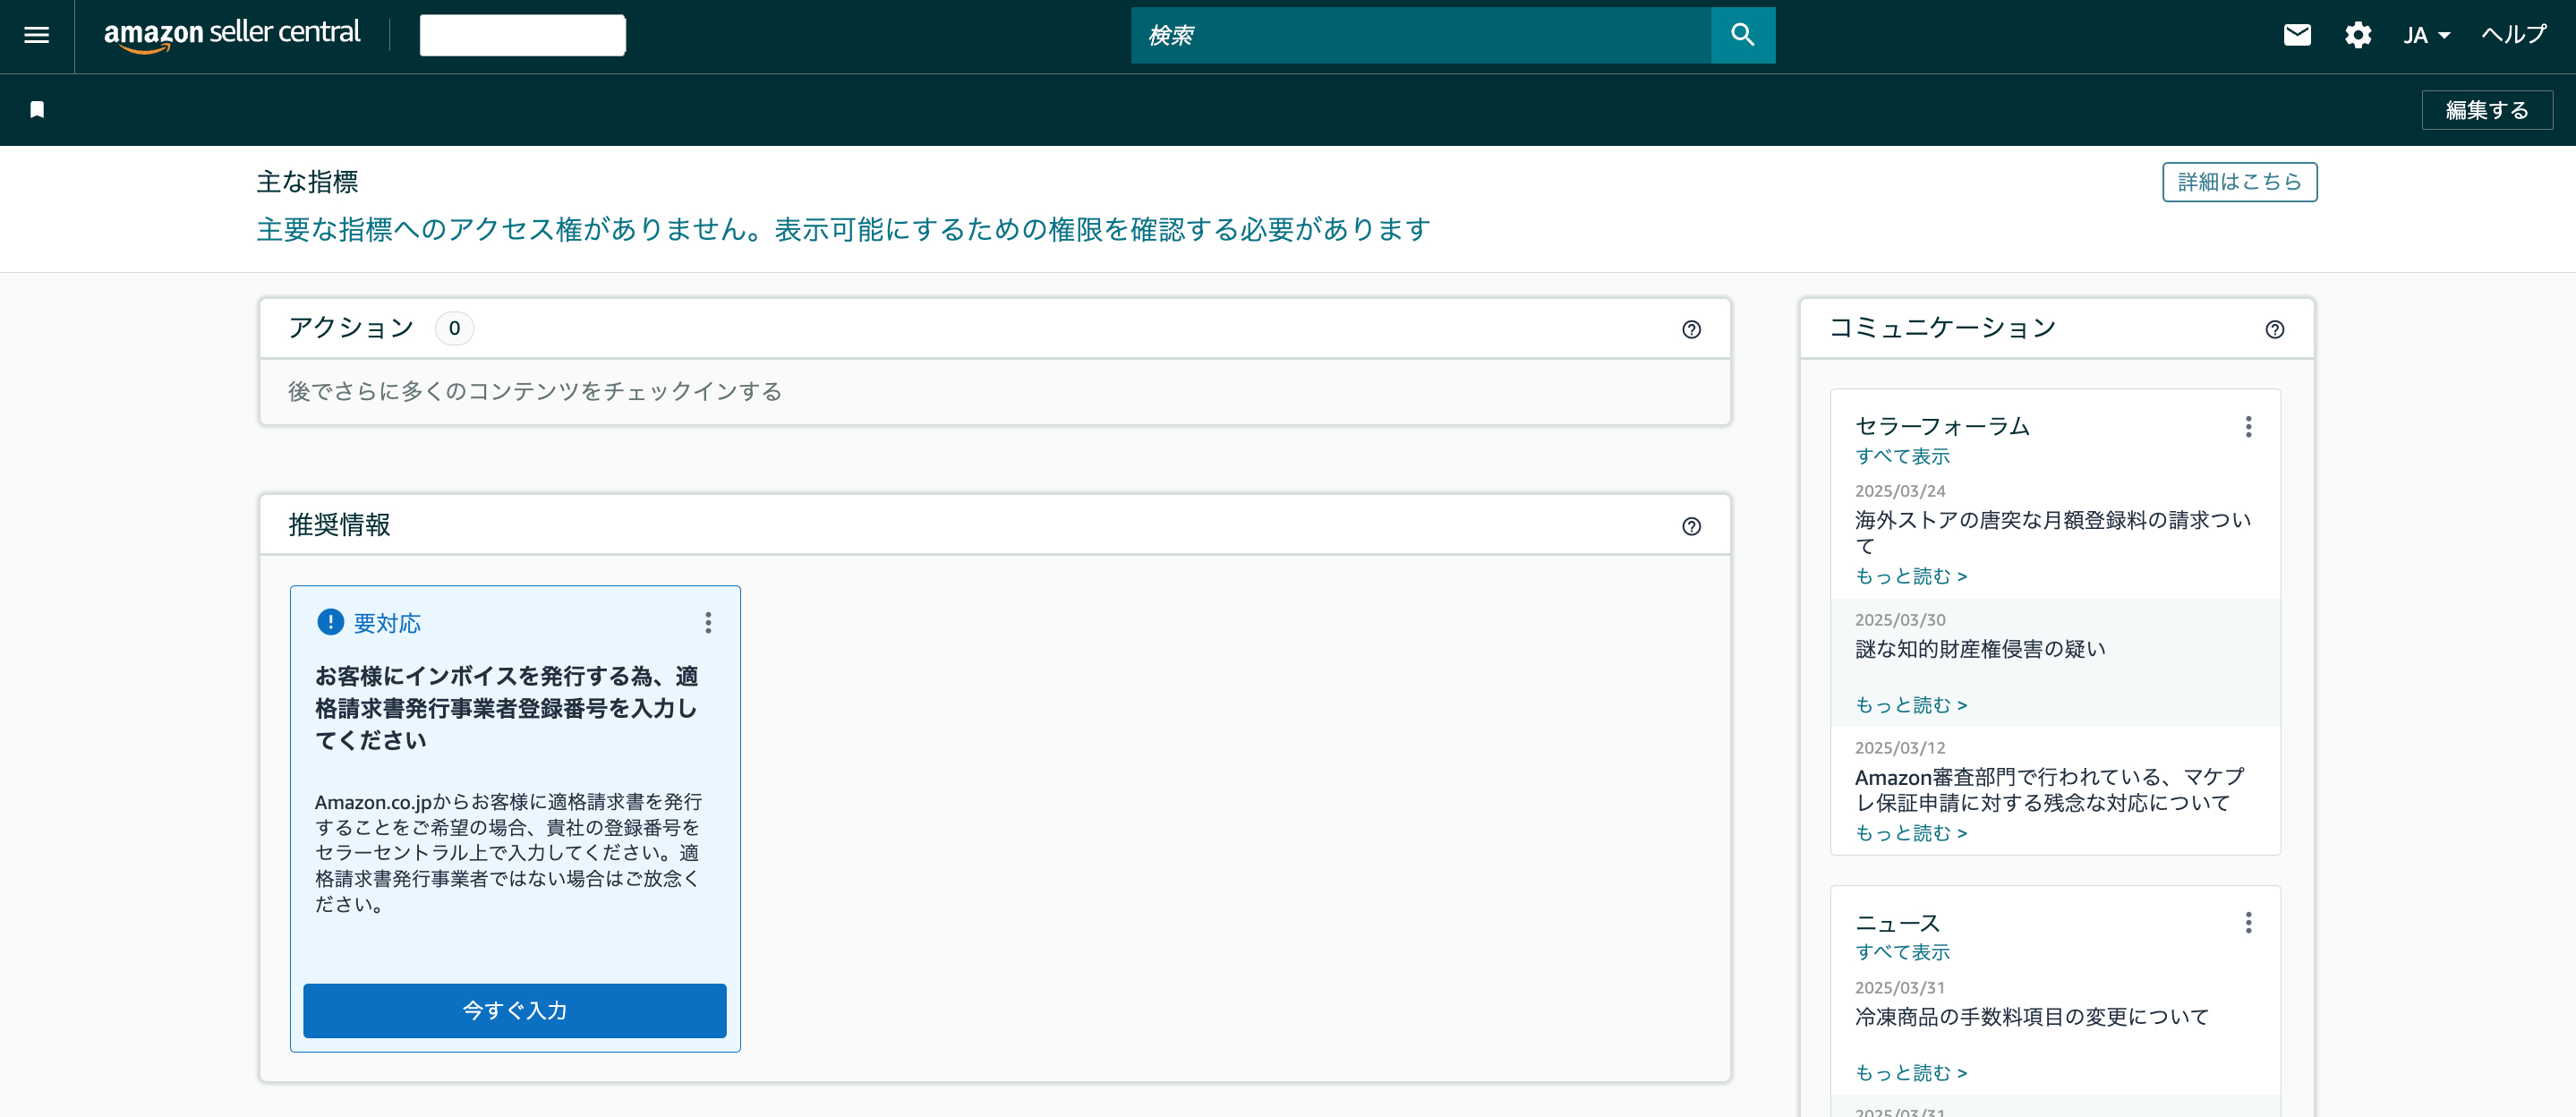Expand the JA language dropdown
Screen dimensions: 2576x1117
click(x=2426, y=35)
